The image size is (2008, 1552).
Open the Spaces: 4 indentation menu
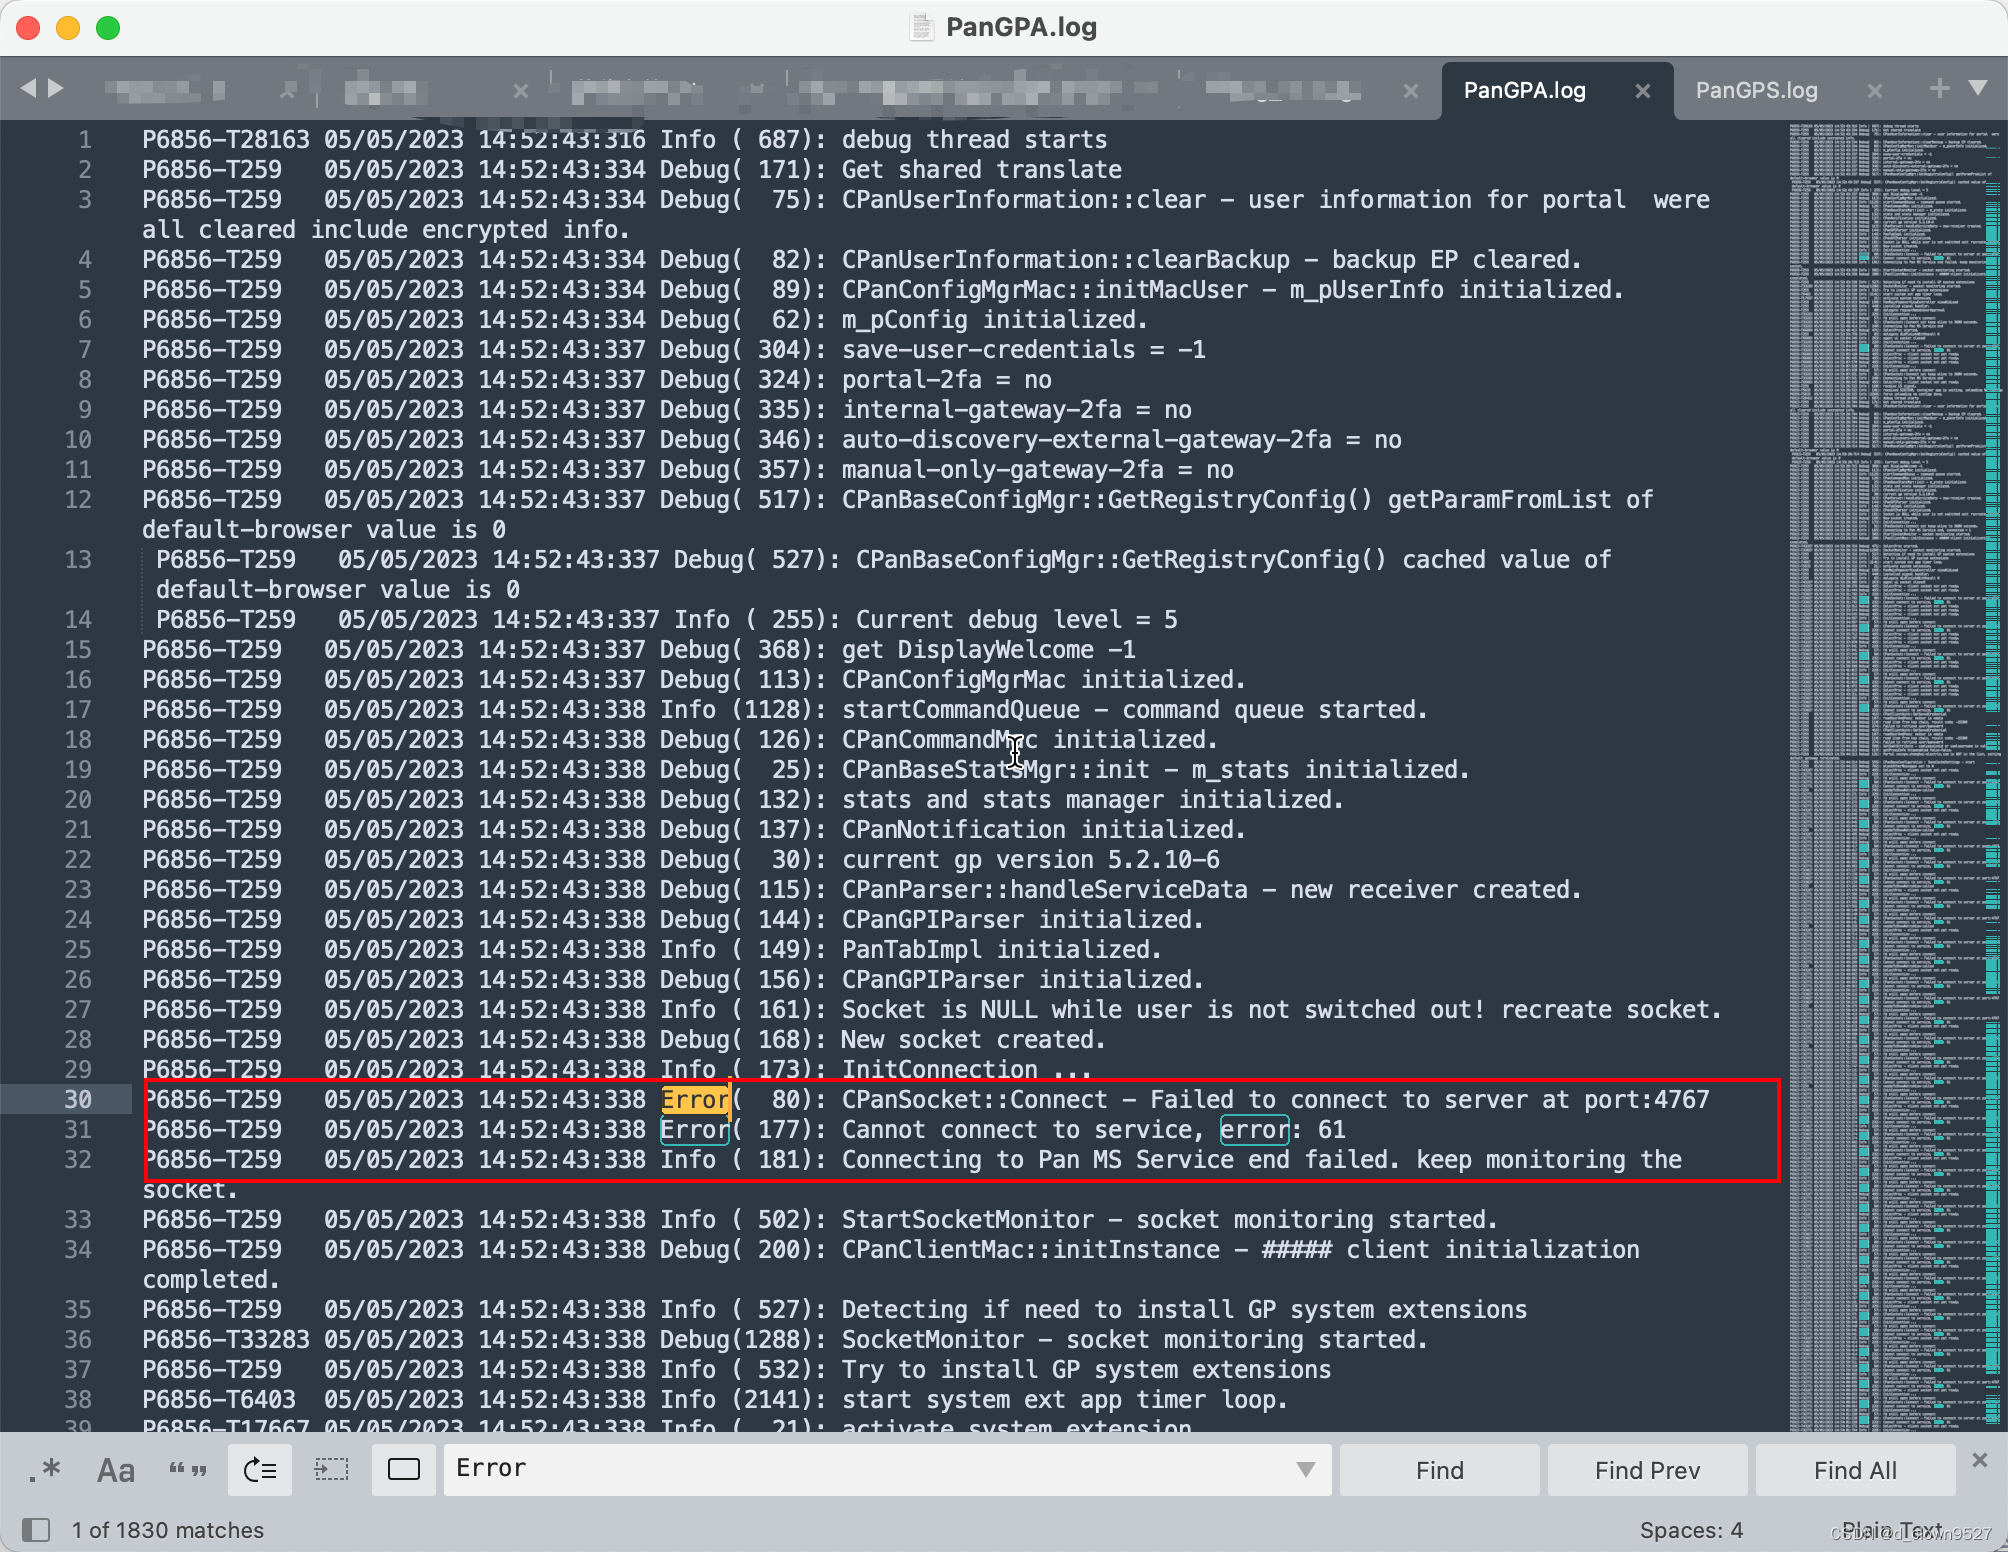click(1692, 1530)
